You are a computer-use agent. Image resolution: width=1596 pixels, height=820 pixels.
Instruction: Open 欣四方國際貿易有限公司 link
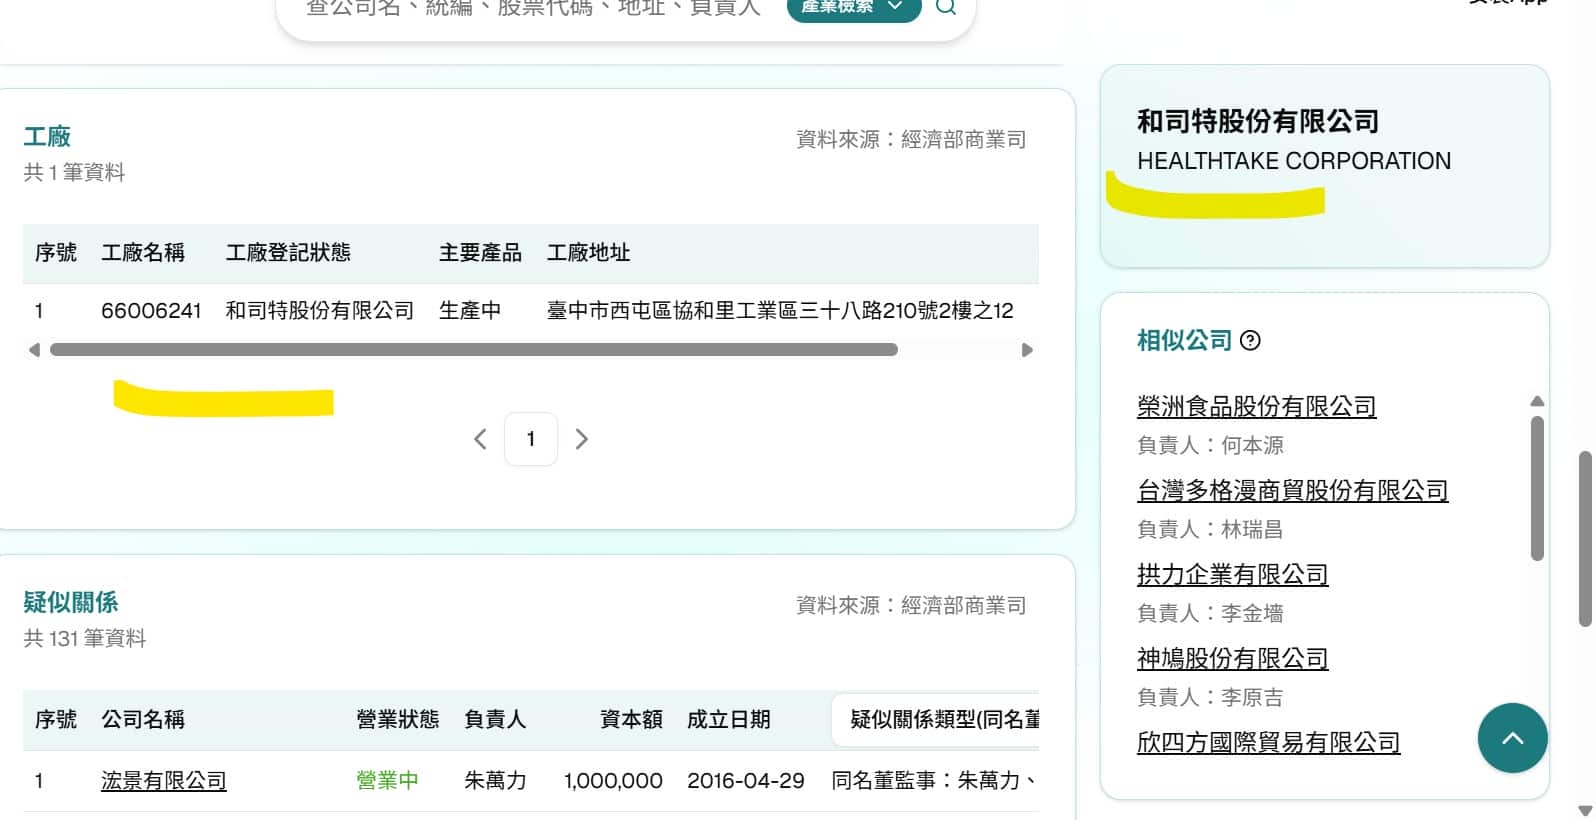(1268, 743)
